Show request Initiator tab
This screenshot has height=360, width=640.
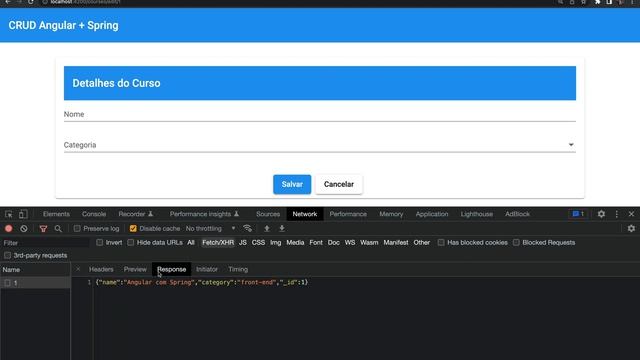tap(207, 269)
